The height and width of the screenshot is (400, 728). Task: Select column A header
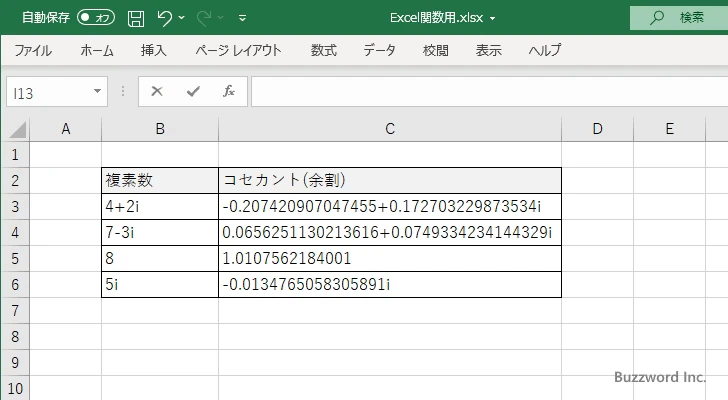[65, 129]
